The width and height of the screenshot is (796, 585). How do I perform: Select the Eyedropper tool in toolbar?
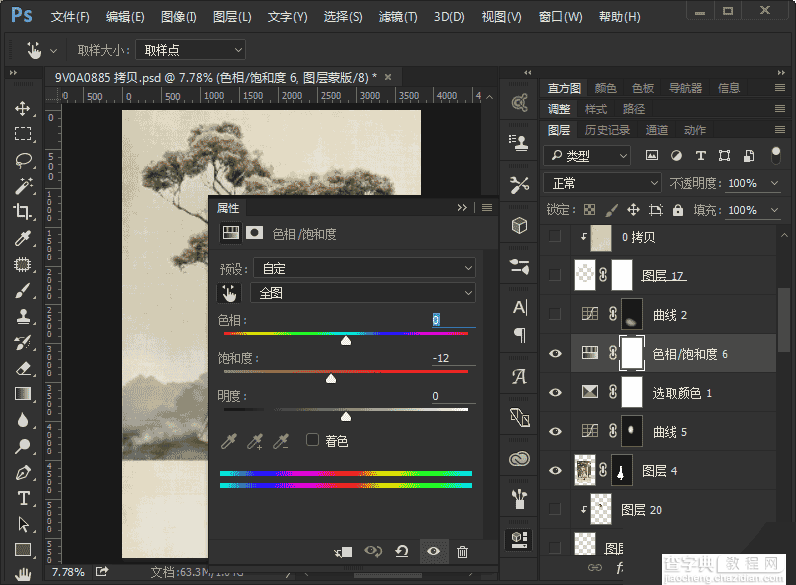[x=23, y=238]
